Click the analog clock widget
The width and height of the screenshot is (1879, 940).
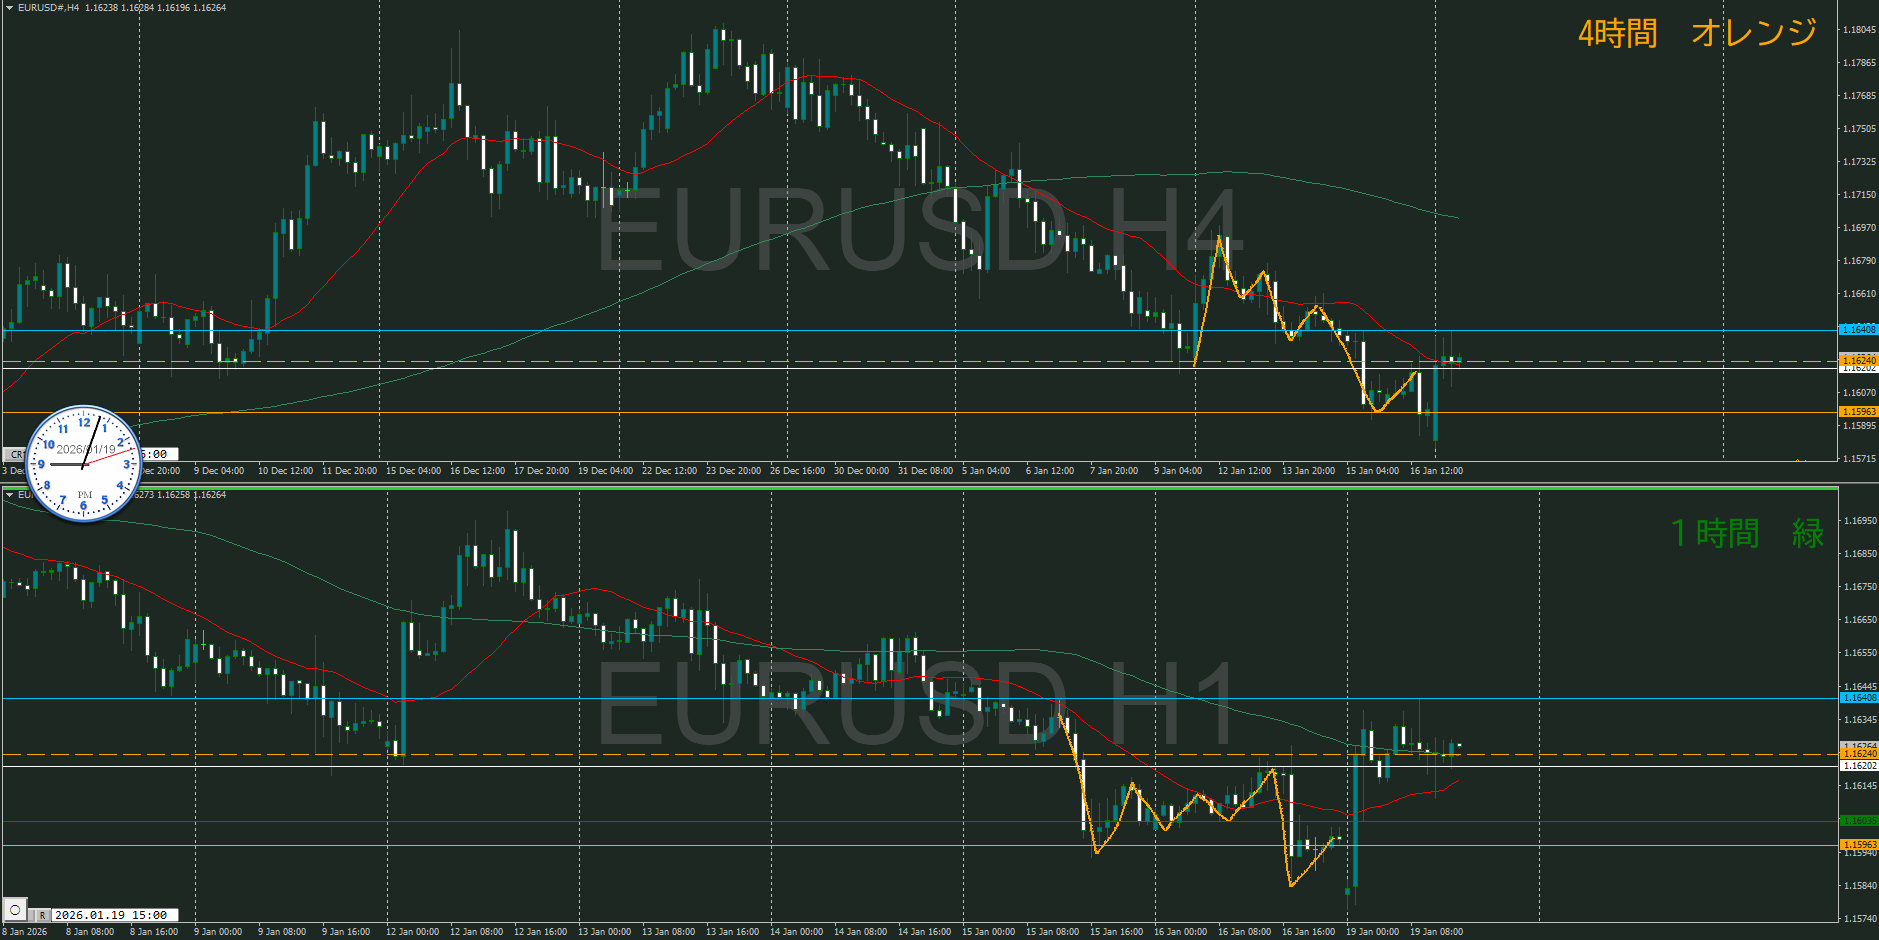pyautogui.click(x=84, y=464)
